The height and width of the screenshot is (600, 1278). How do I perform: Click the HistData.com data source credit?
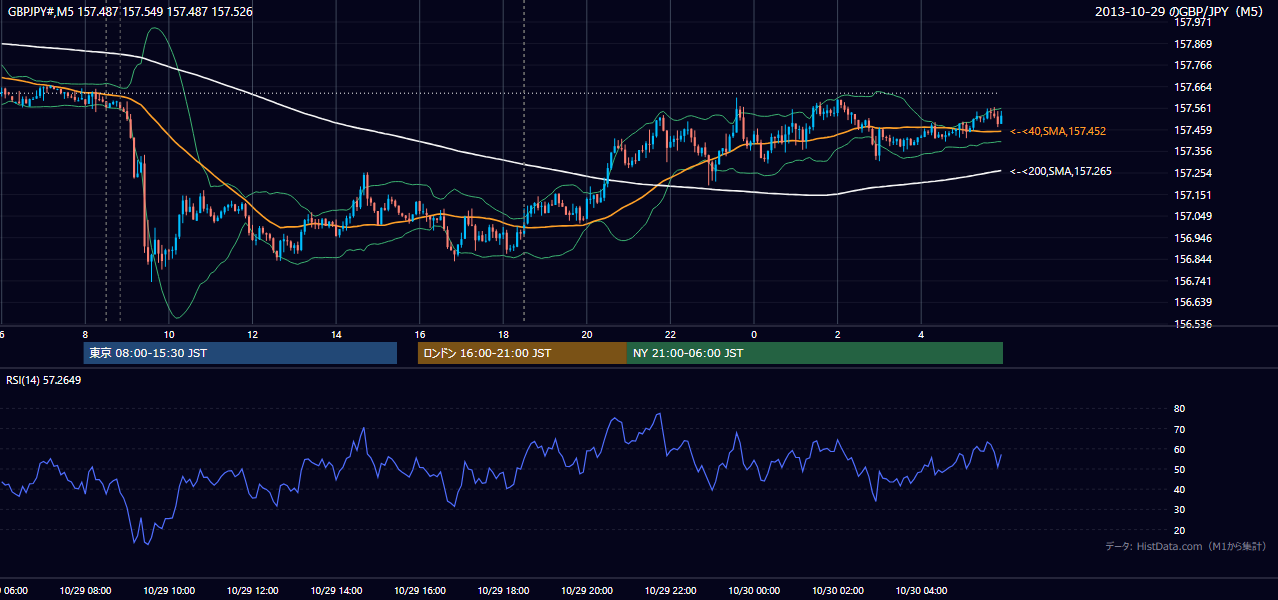tap(1186, 546)
